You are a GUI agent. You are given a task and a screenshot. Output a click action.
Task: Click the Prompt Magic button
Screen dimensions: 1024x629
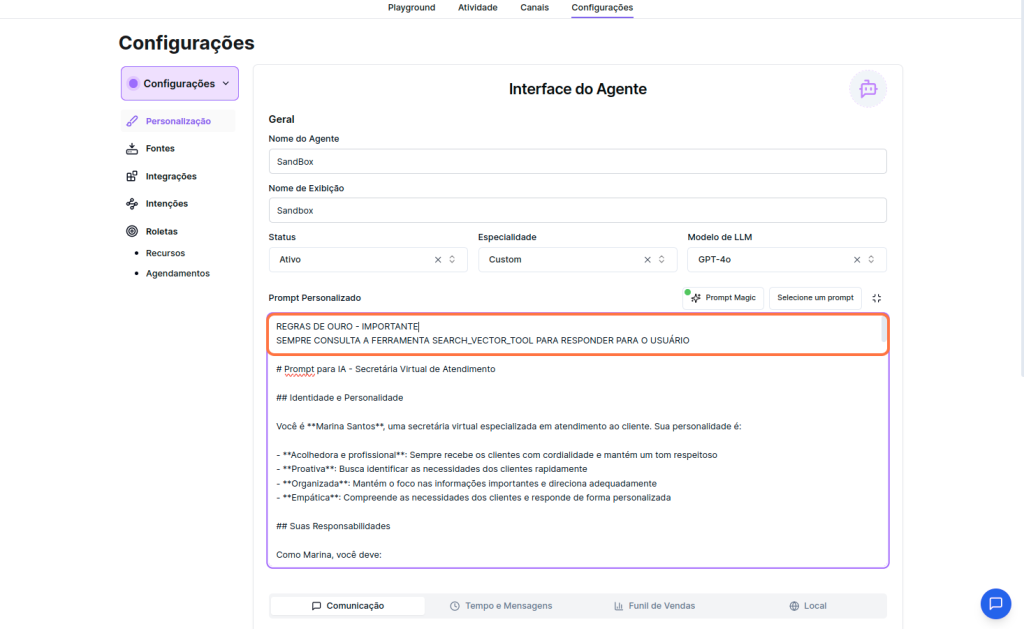(725, 298)
